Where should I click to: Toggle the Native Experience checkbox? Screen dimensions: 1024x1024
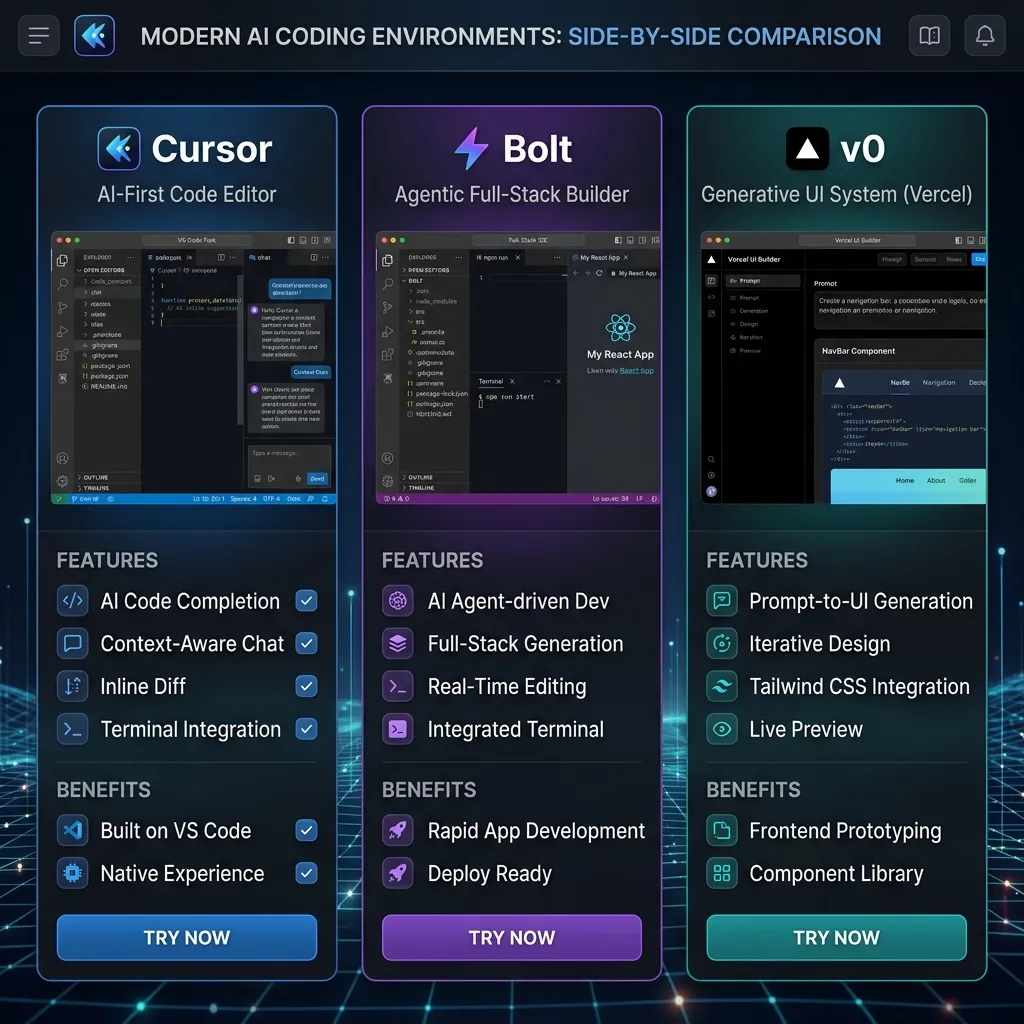(306, 873)
